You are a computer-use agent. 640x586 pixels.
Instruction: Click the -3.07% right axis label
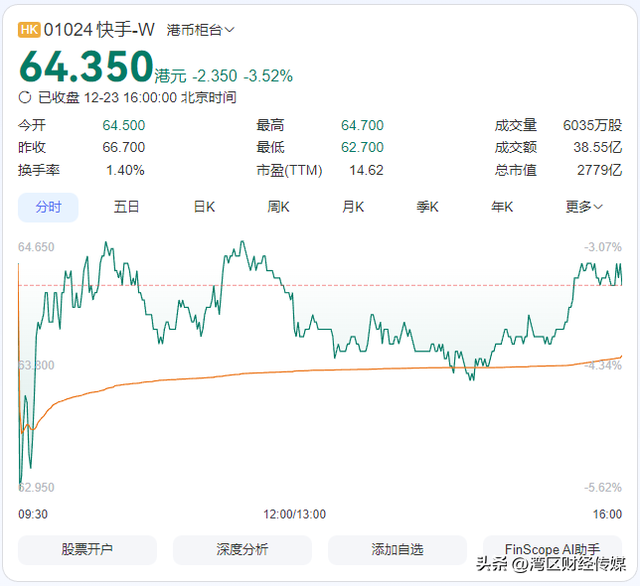point(603,247)
